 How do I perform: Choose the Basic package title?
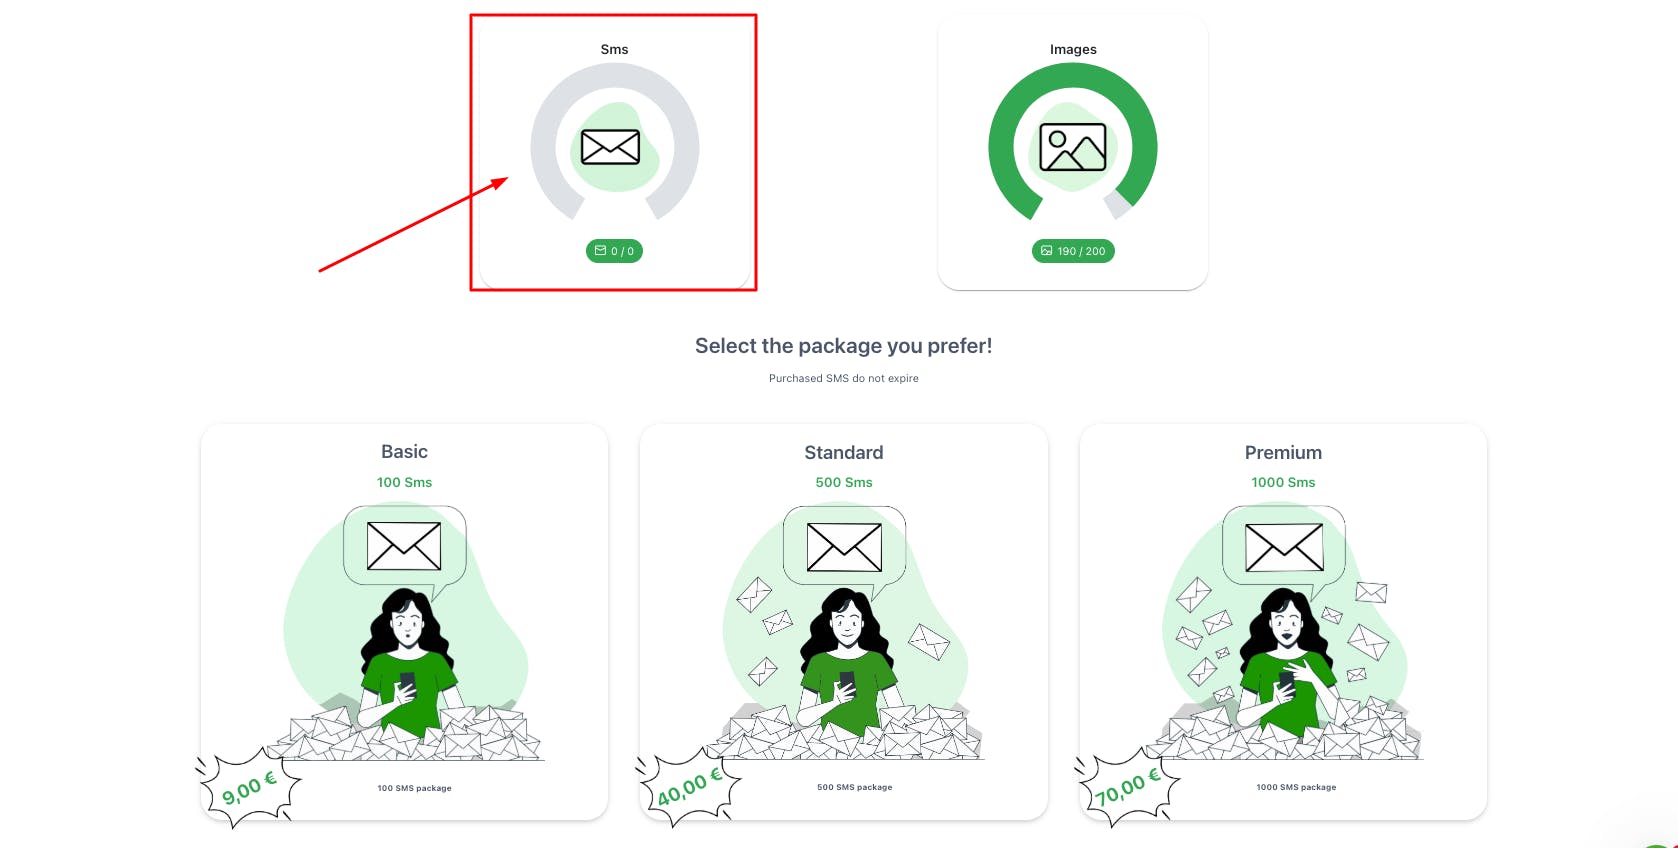[404, 452]
